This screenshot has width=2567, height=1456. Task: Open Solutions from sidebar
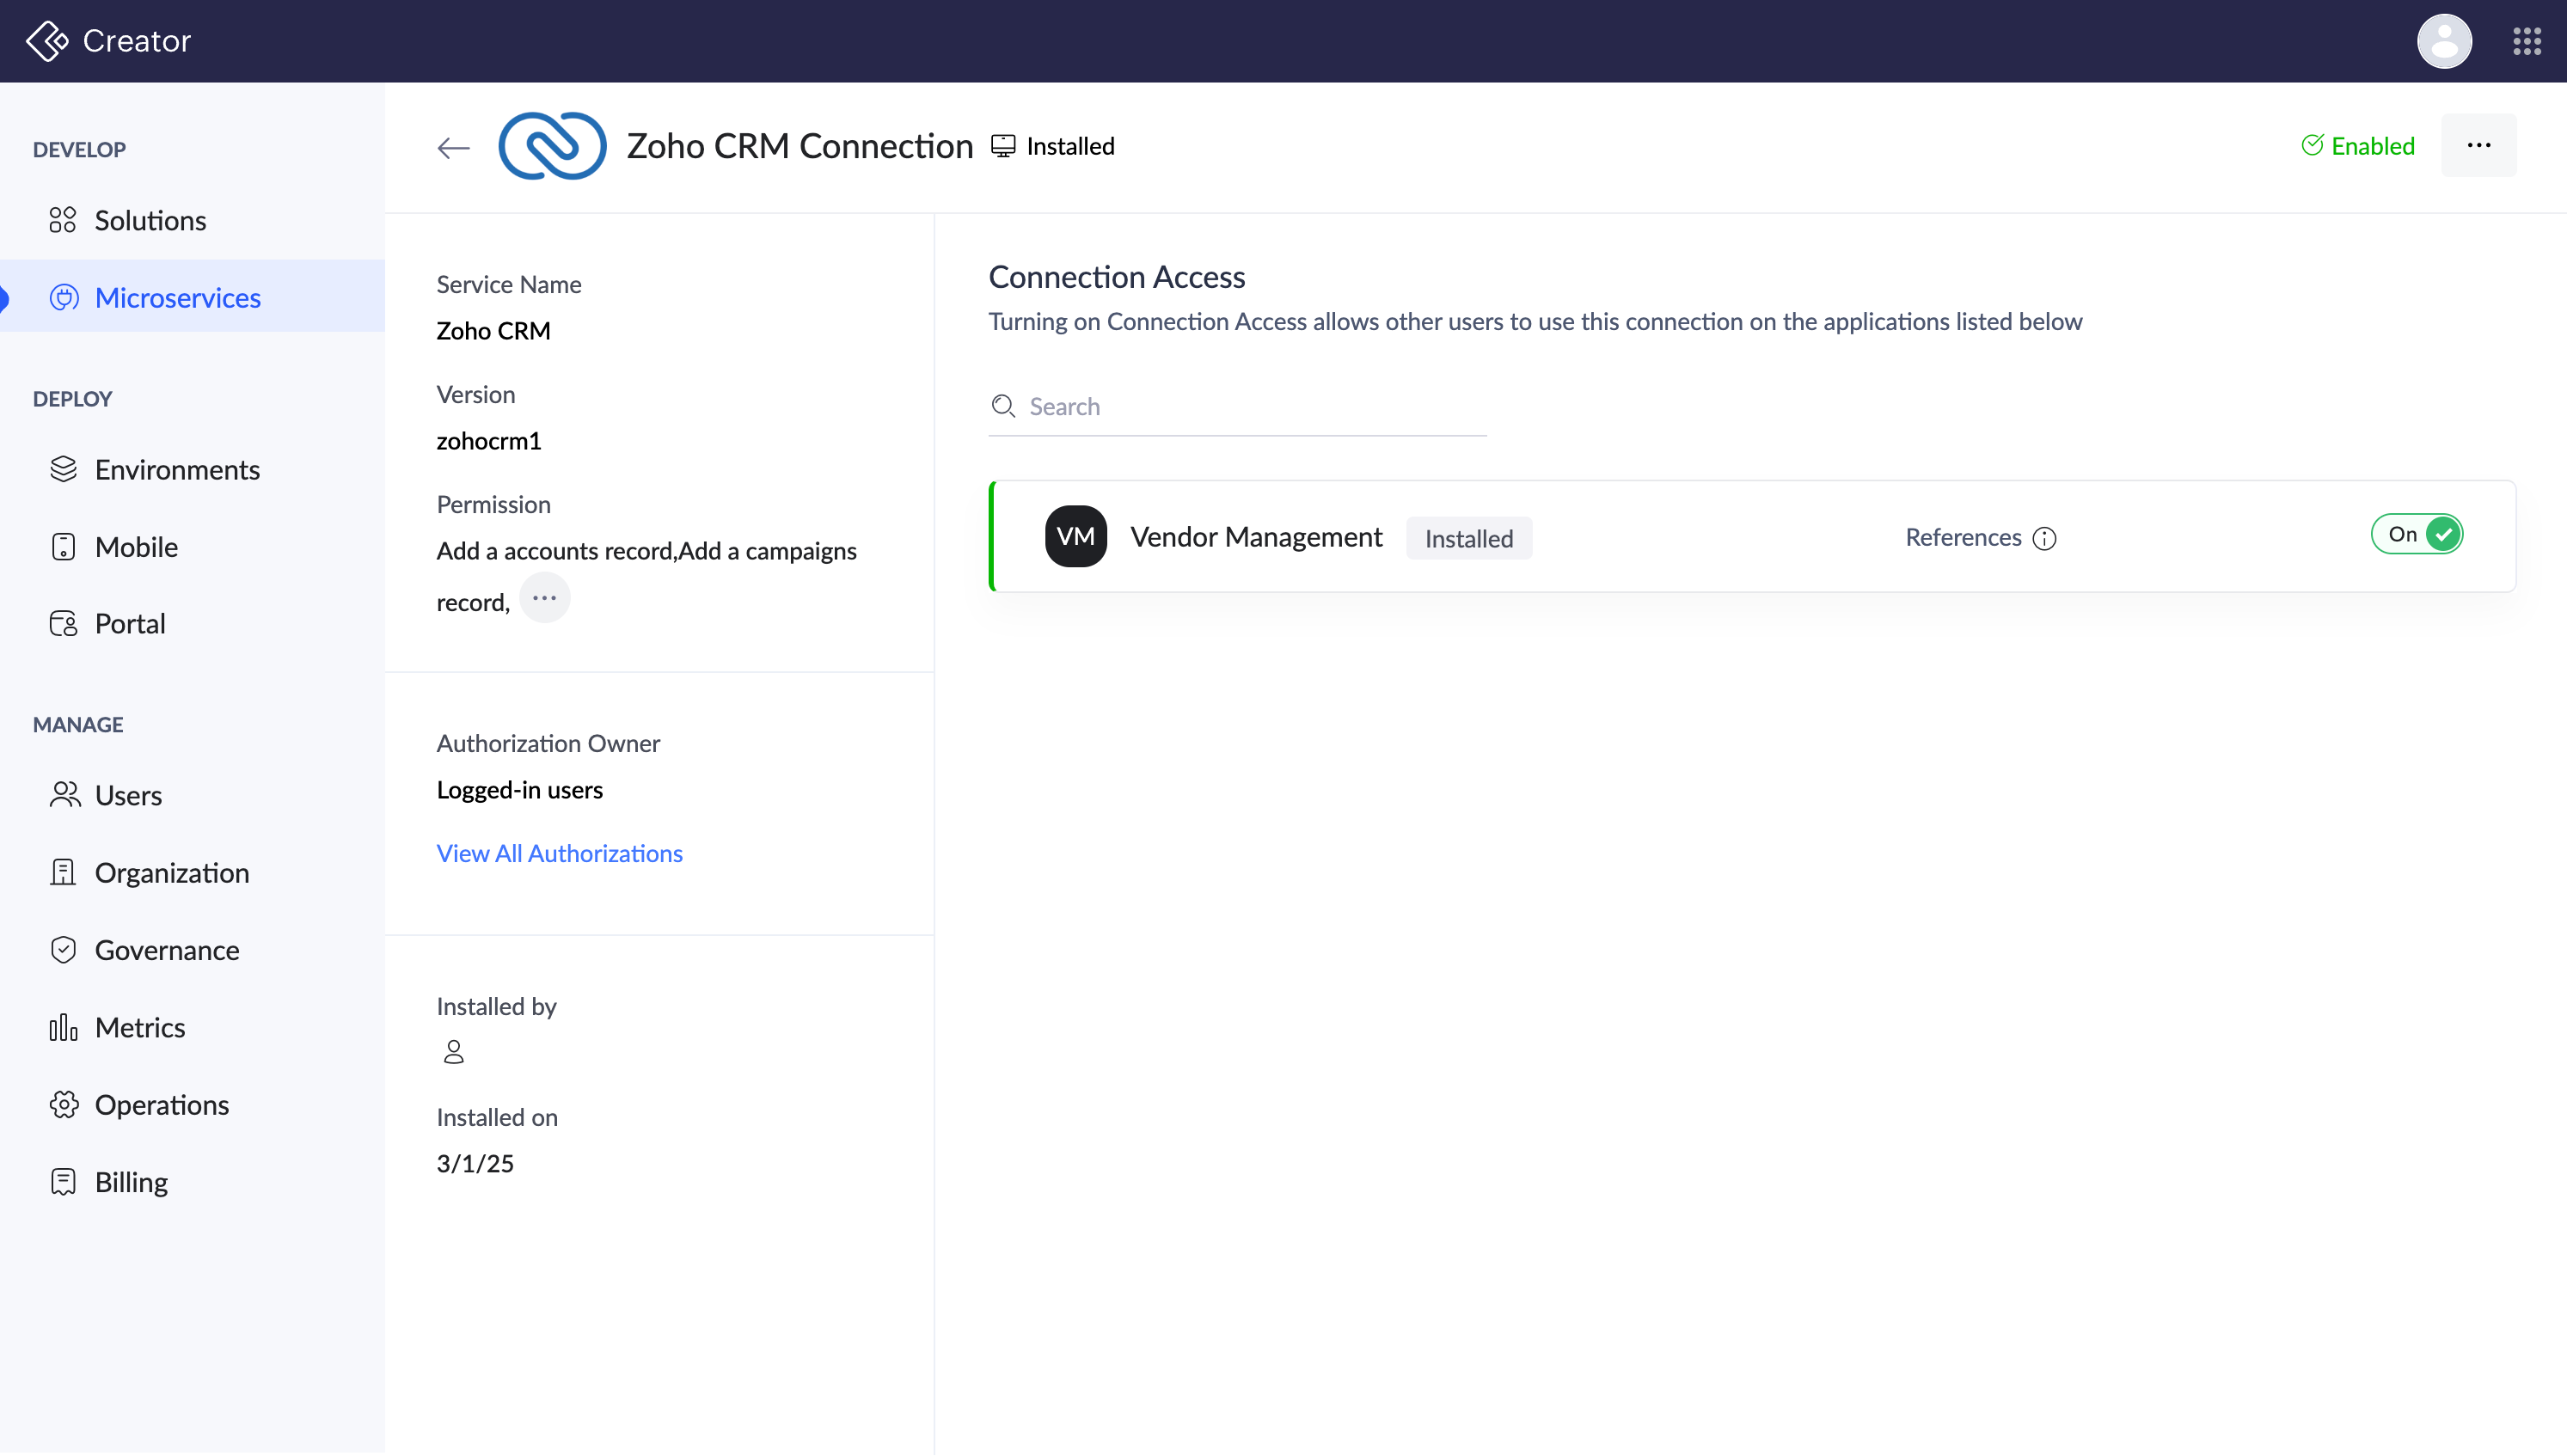[150, 220]
